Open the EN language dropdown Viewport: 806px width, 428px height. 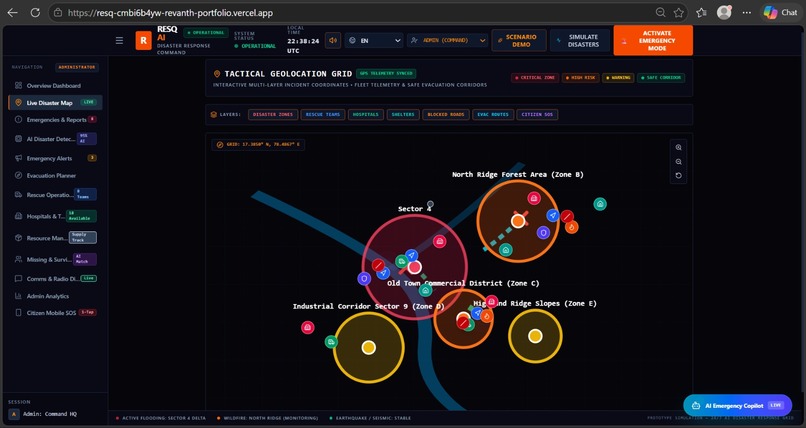click(x=374, y=41)
